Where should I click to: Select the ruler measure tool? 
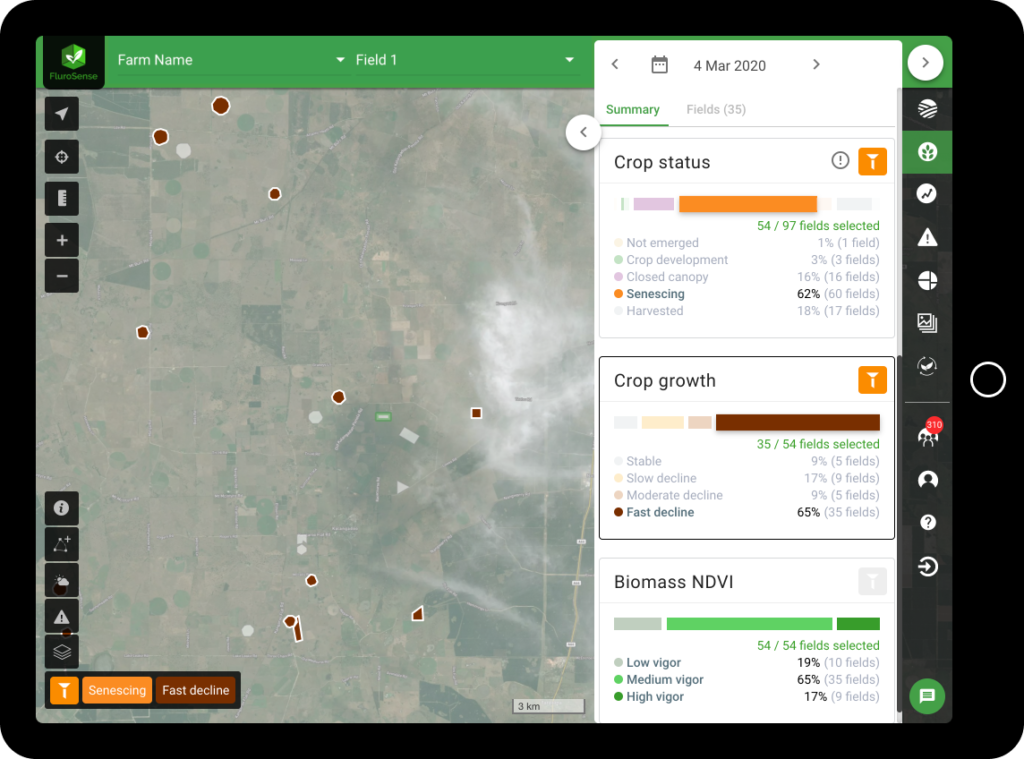coord(62,199)
